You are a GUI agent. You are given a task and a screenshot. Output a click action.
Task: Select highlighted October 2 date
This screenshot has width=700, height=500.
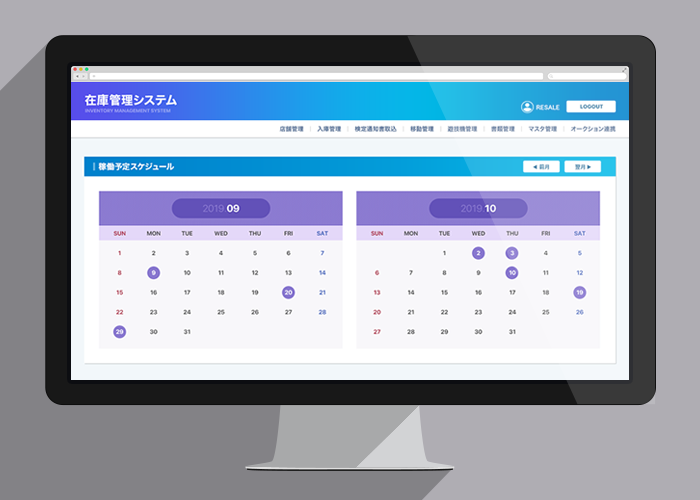click(x=478, y=253)
